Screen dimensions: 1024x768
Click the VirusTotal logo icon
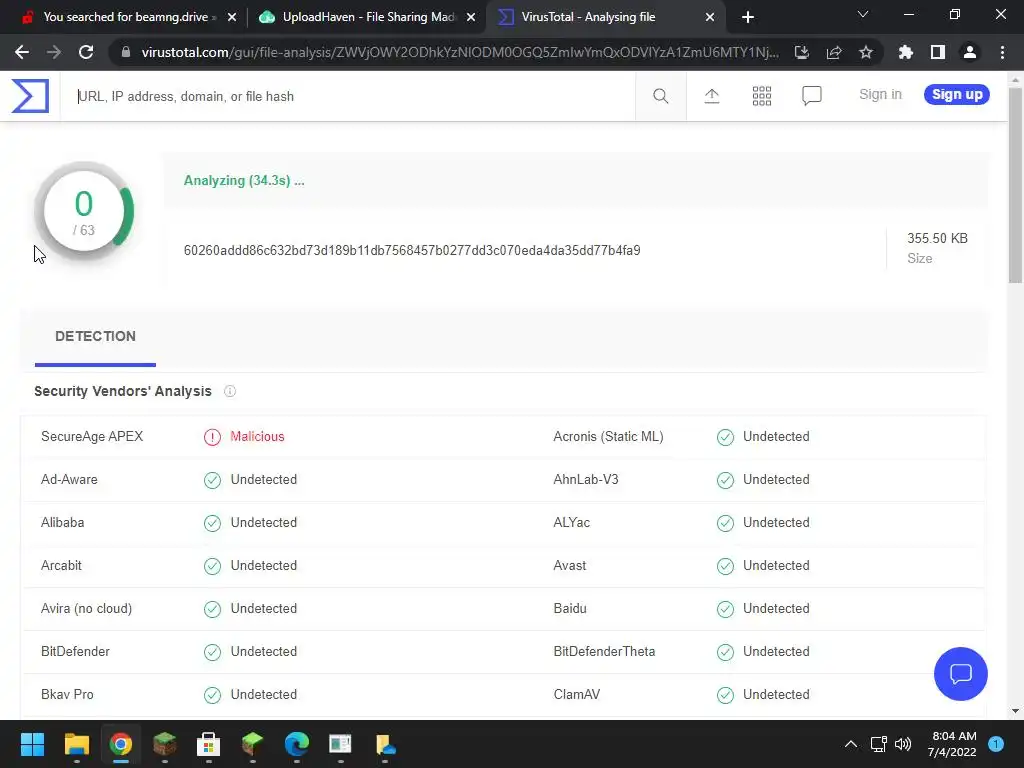30,96
